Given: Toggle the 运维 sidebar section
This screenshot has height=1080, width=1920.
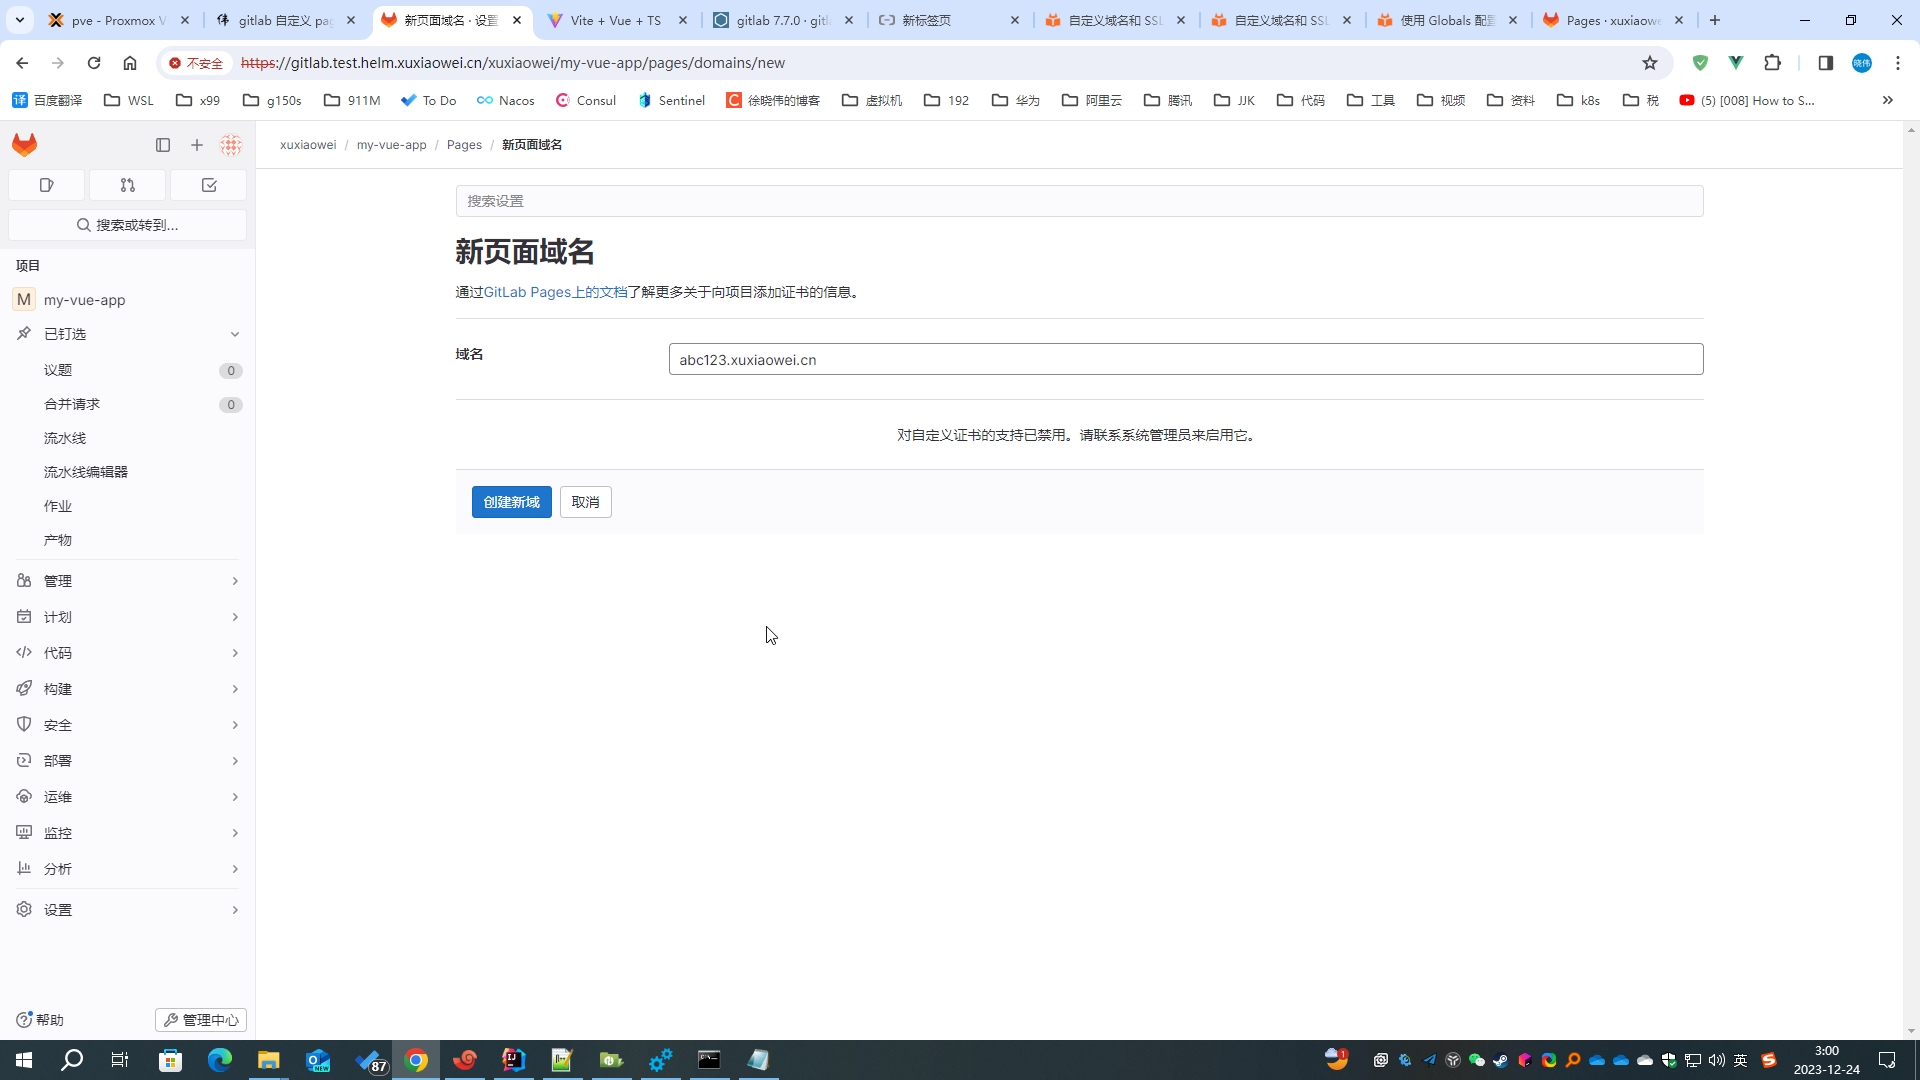Looking at the screenshot, I should 128,796.
